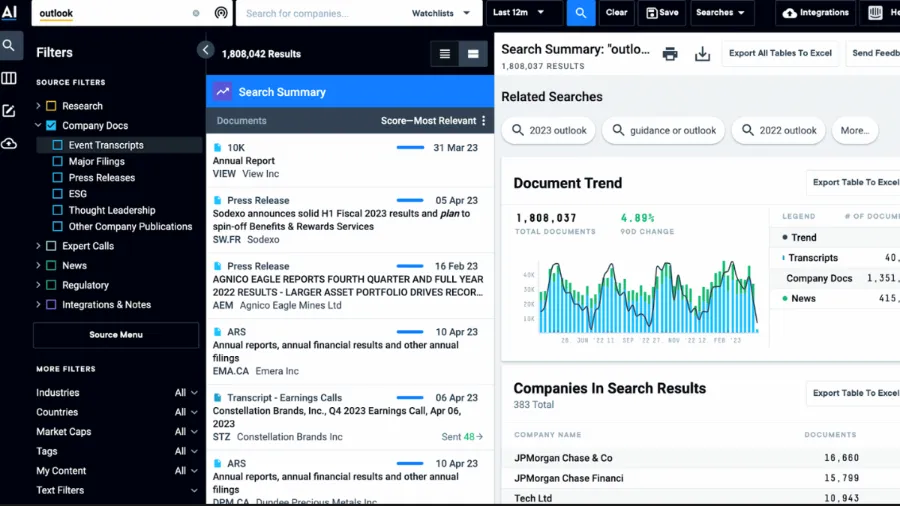Viewport: 900px width, 506px height.
Task: Collapse the Filters panel arrow
Action: click(x=205, y=50)
